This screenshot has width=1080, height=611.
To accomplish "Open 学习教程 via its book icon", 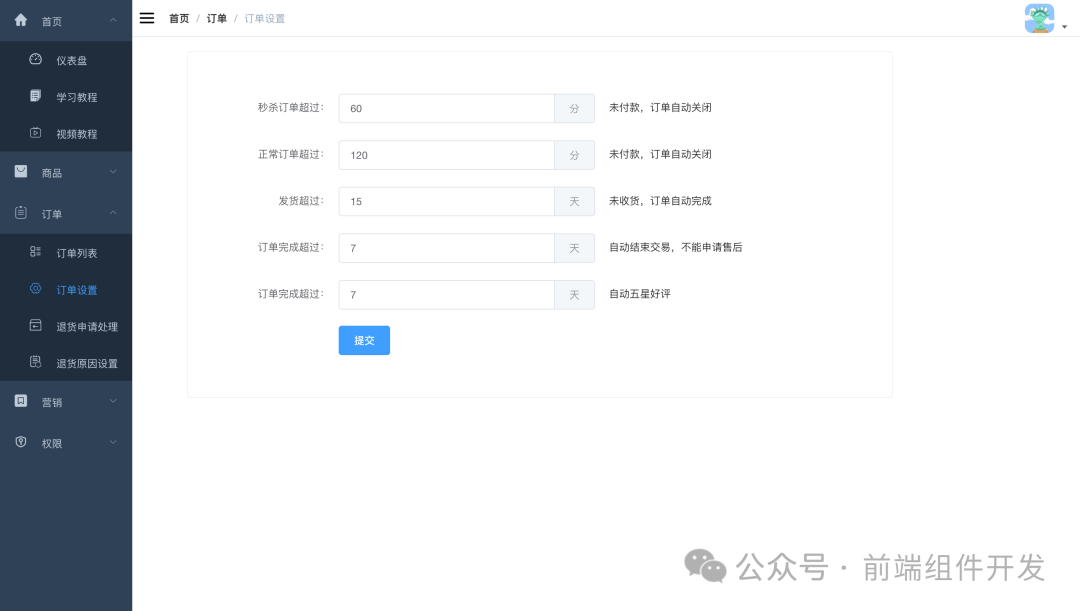I will click(x=37, y=96).
